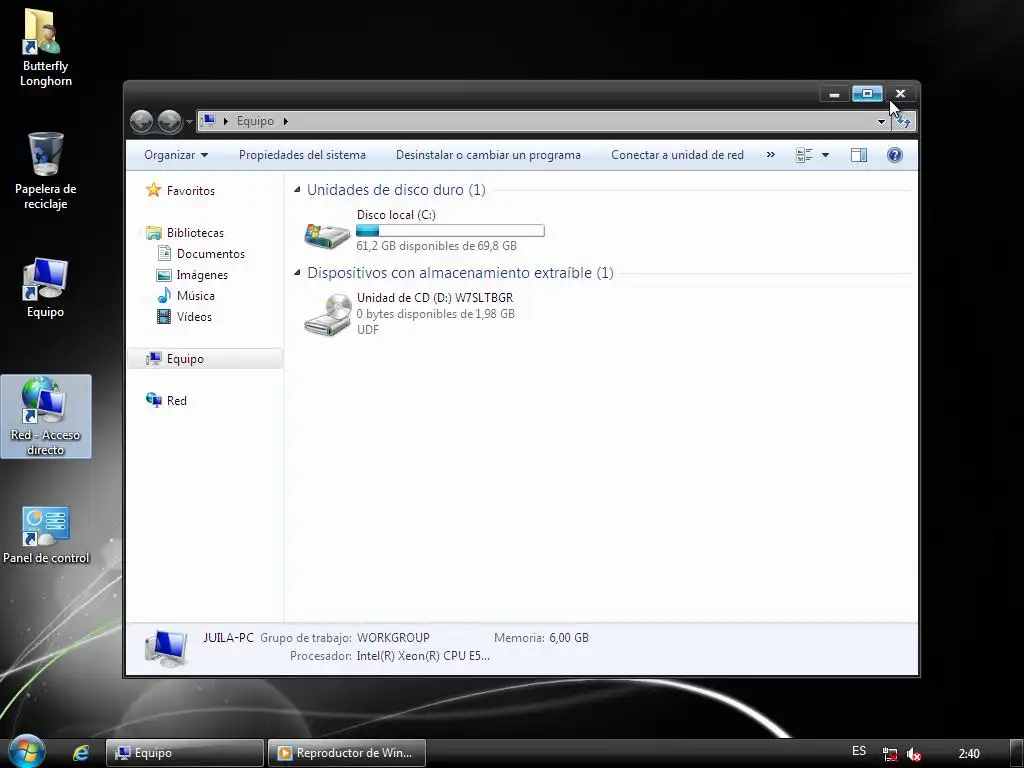Click the 2:40 clock

point(969,754)
